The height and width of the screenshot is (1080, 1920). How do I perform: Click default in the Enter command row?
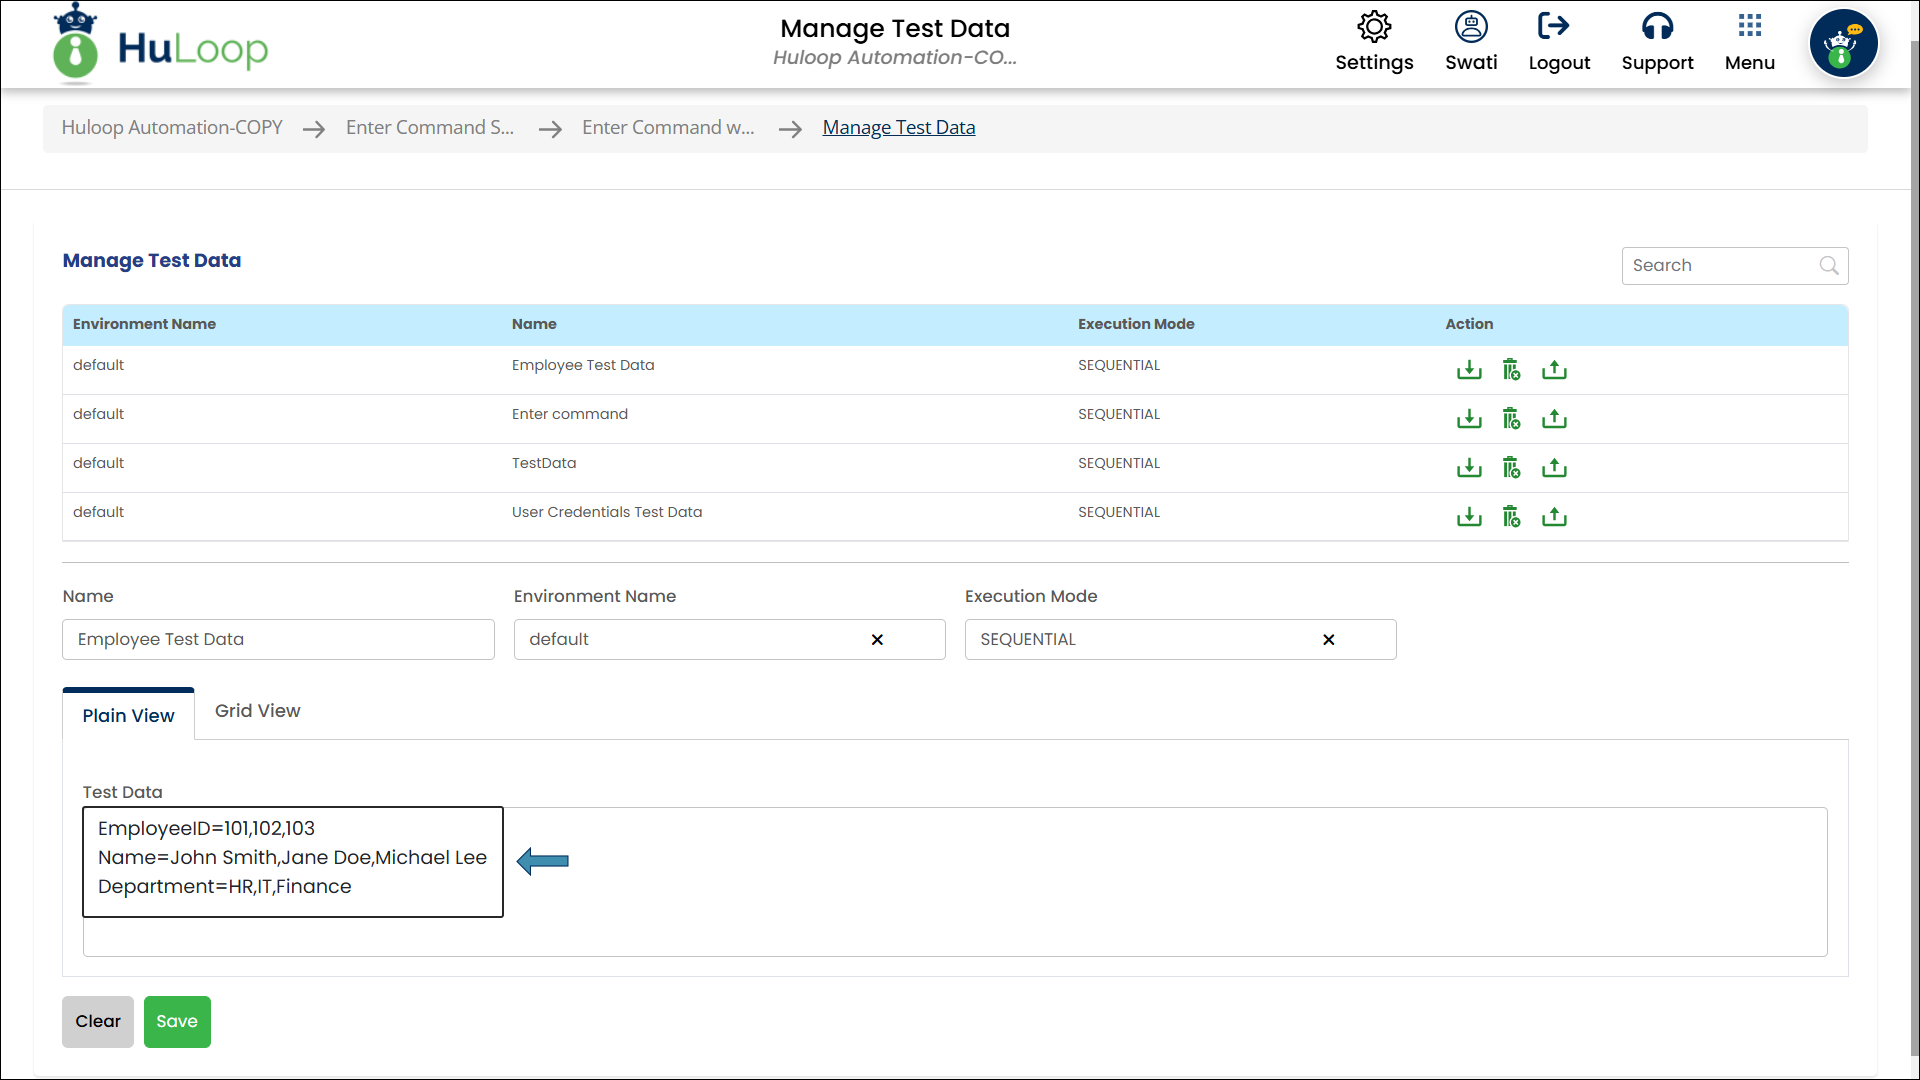click(x=98, y=414)
